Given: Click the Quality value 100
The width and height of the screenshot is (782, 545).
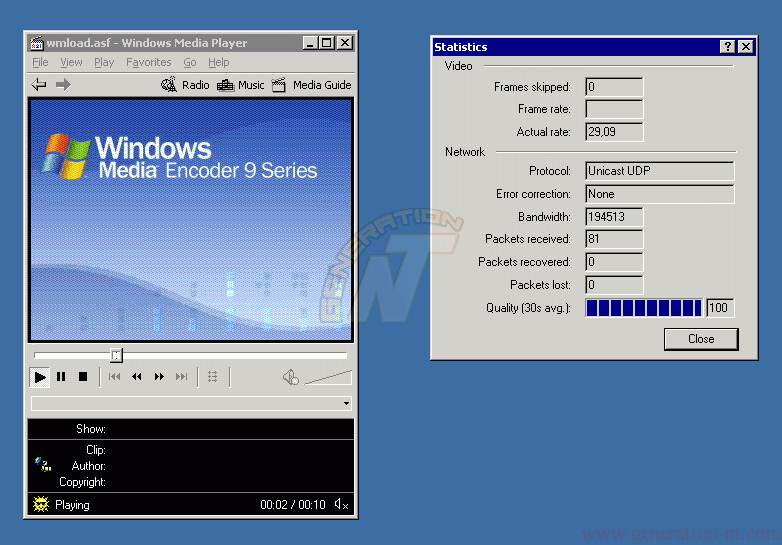Looking at the screenshot, I should (x=720, y=308).
